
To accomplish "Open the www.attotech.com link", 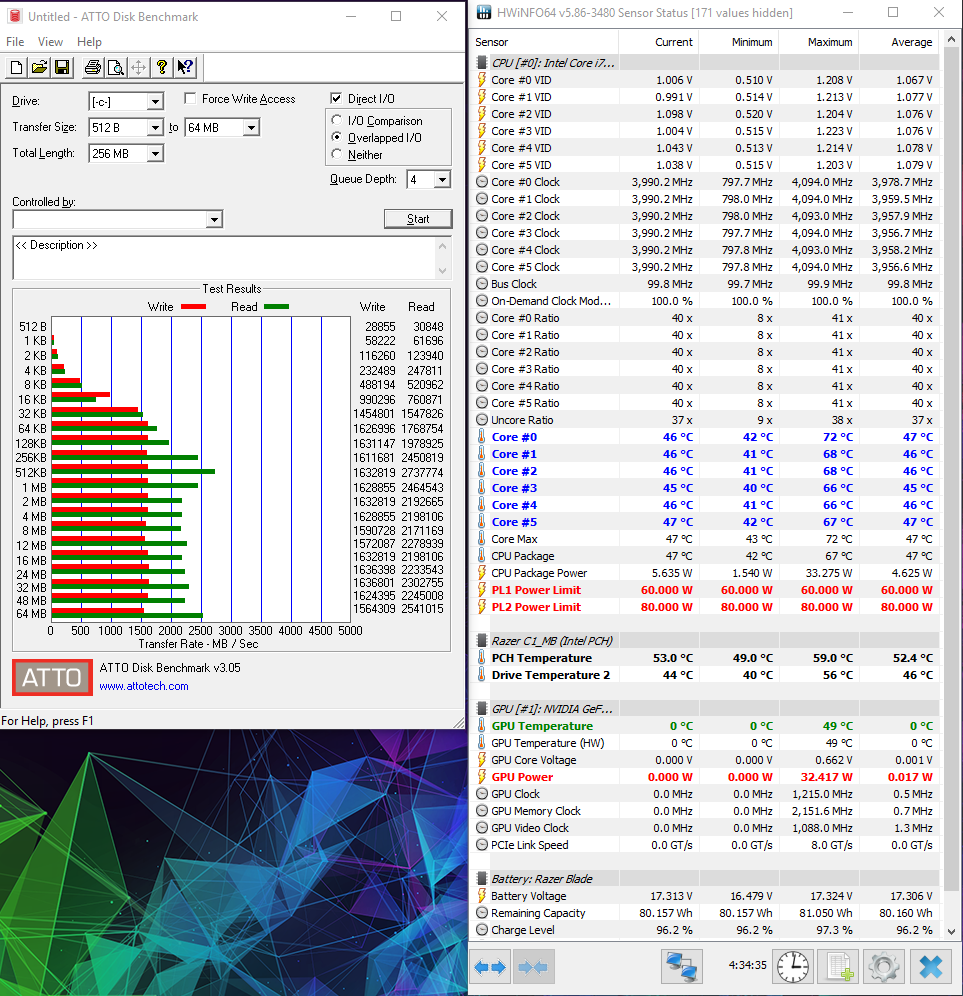I will pos(144,686).
